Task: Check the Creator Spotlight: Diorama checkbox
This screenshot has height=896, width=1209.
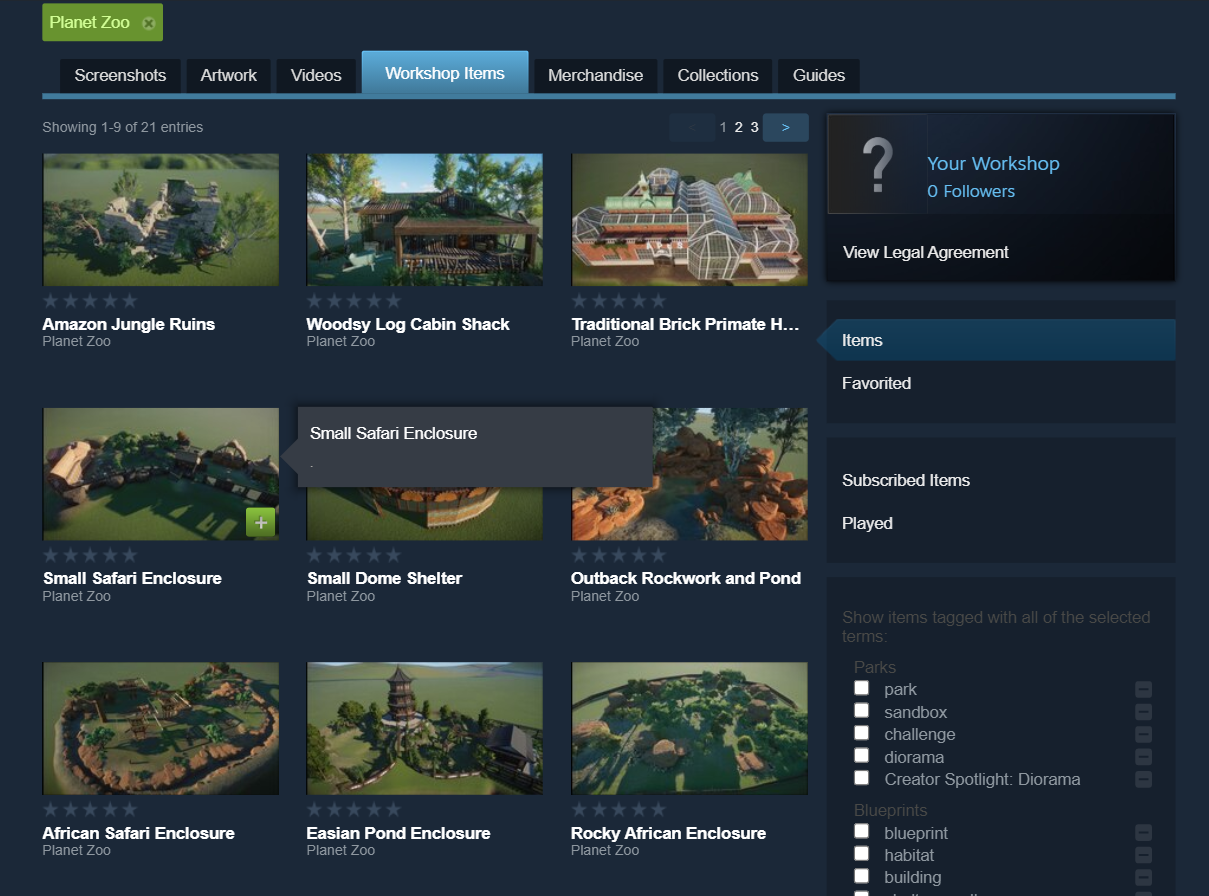Action: [x=861, y=777]
